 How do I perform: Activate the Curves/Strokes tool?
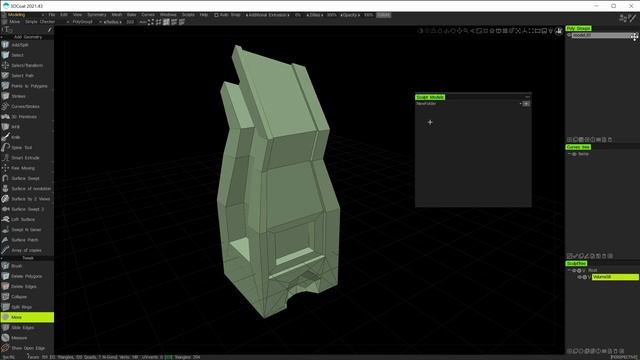click(27, 107)
